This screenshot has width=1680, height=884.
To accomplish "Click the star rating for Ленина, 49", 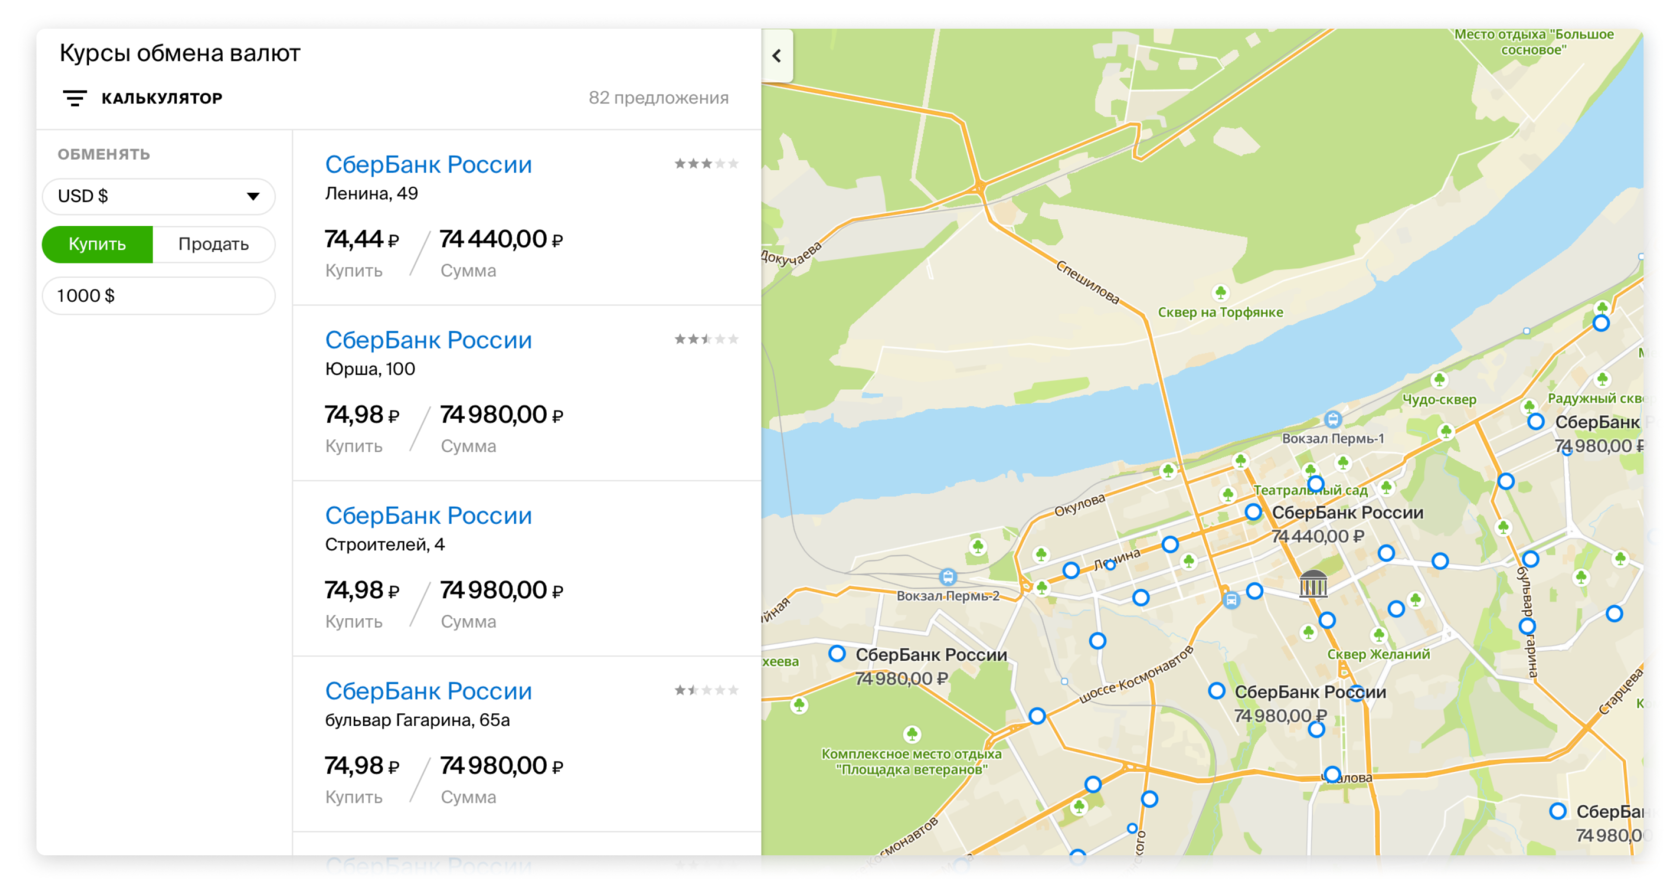I will click(706, 163).
